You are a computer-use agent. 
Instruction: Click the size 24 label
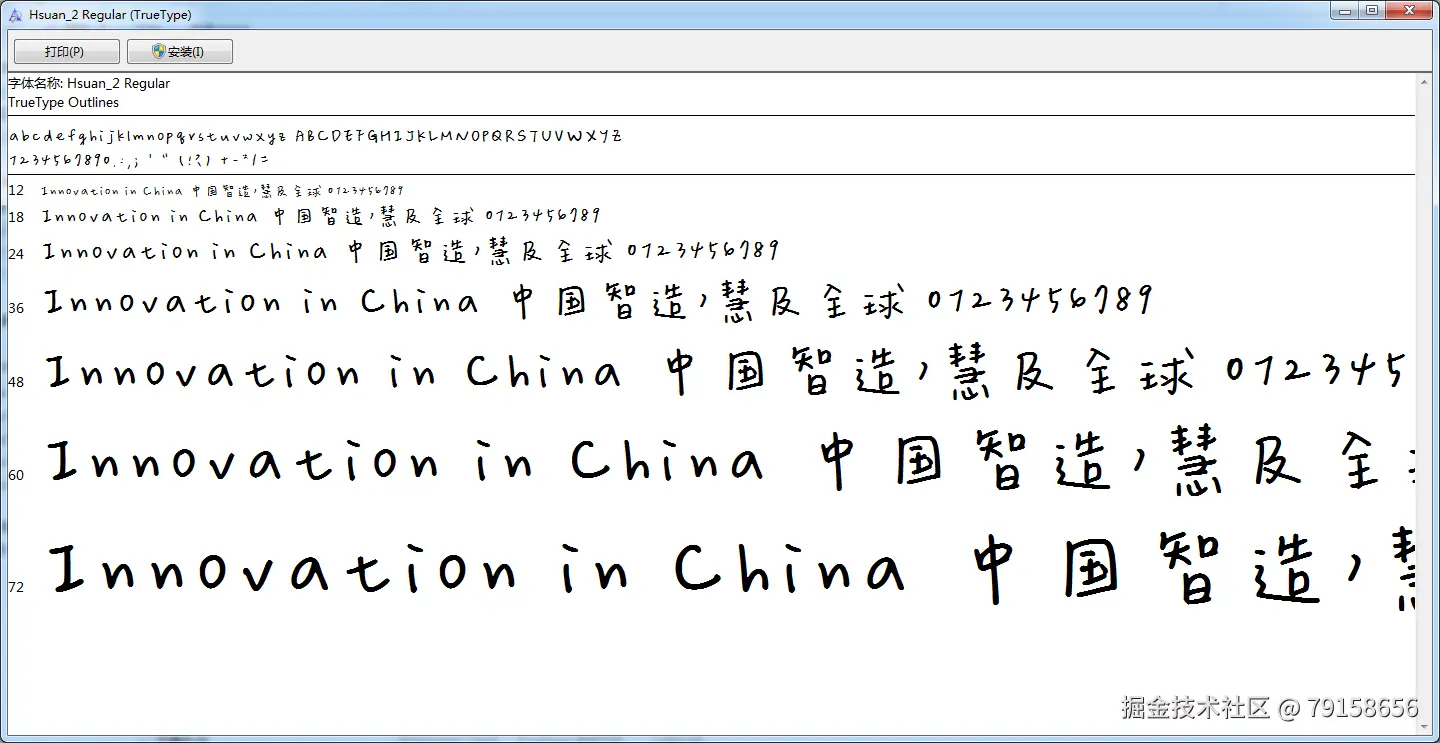(x=16, y=254)
